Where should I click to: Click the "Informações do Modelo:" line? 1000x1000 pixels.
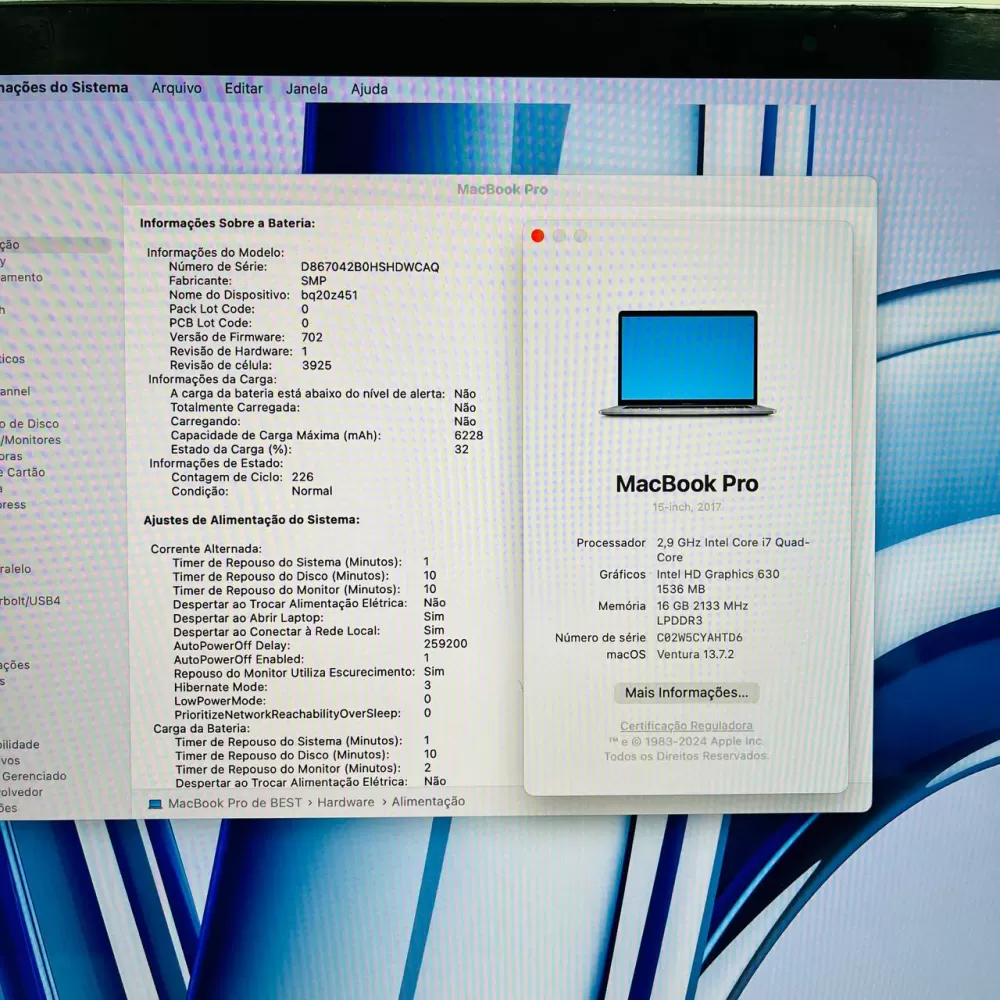coord(216,253)
